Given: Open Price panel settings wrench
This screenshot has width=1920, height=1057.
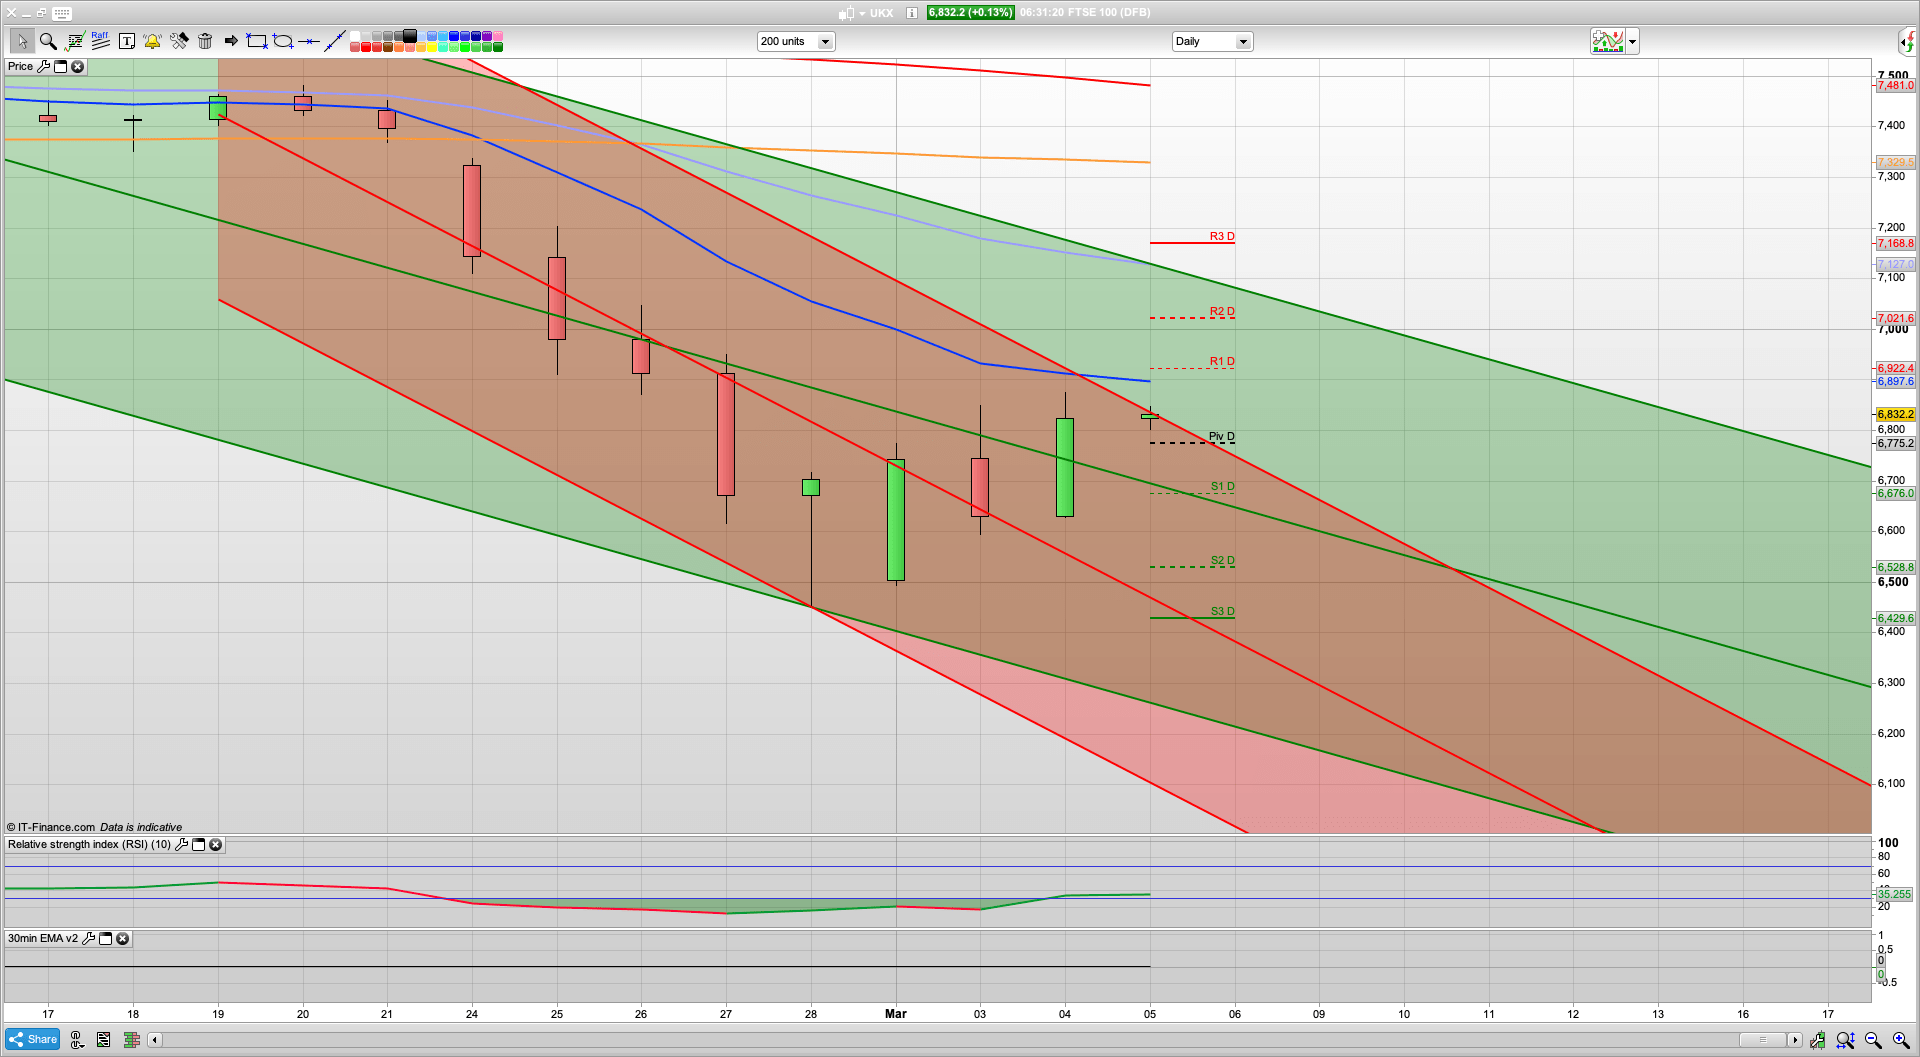Looking at the screenshot, I should click(x=43, y=67).
